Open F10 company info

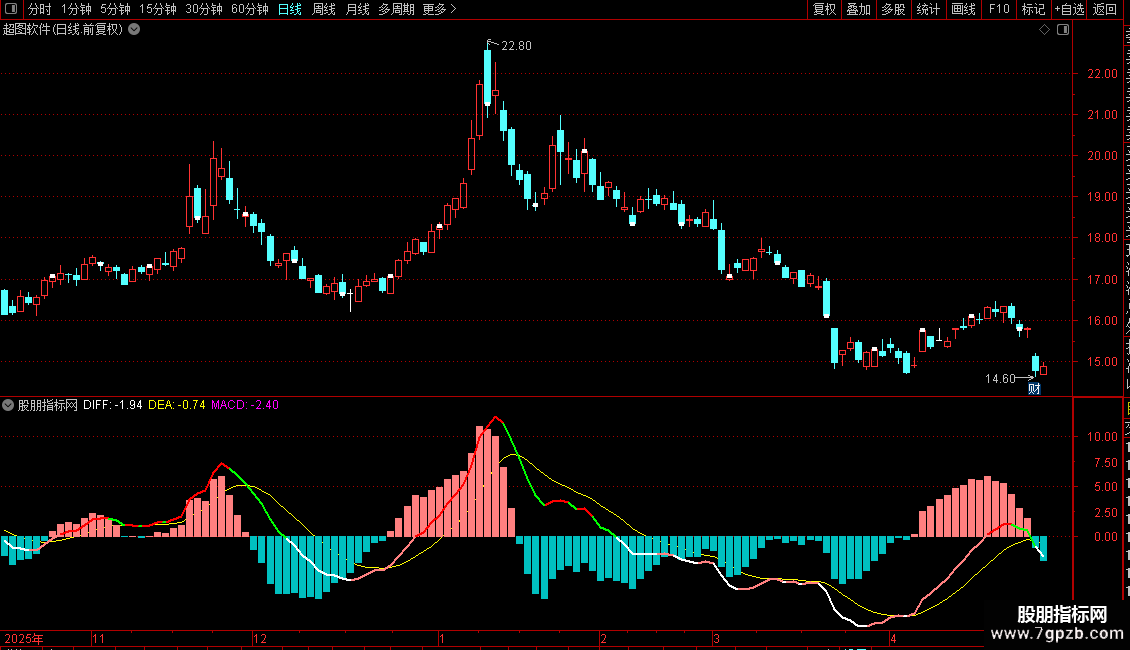999,9
